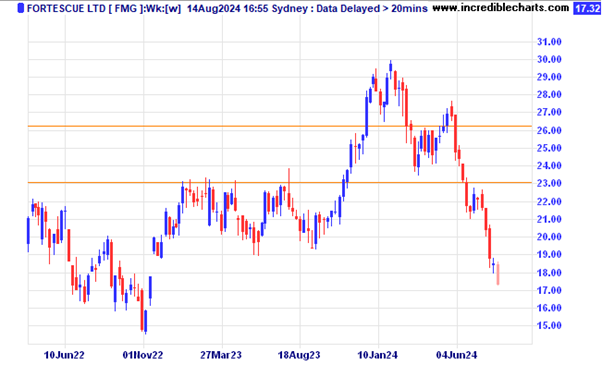Click the blue legend marker beside FORTESCUE LTD

tap(21, 8)
